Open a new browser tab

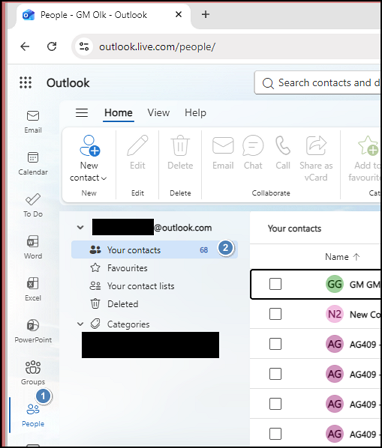click(x=206, y=14)
